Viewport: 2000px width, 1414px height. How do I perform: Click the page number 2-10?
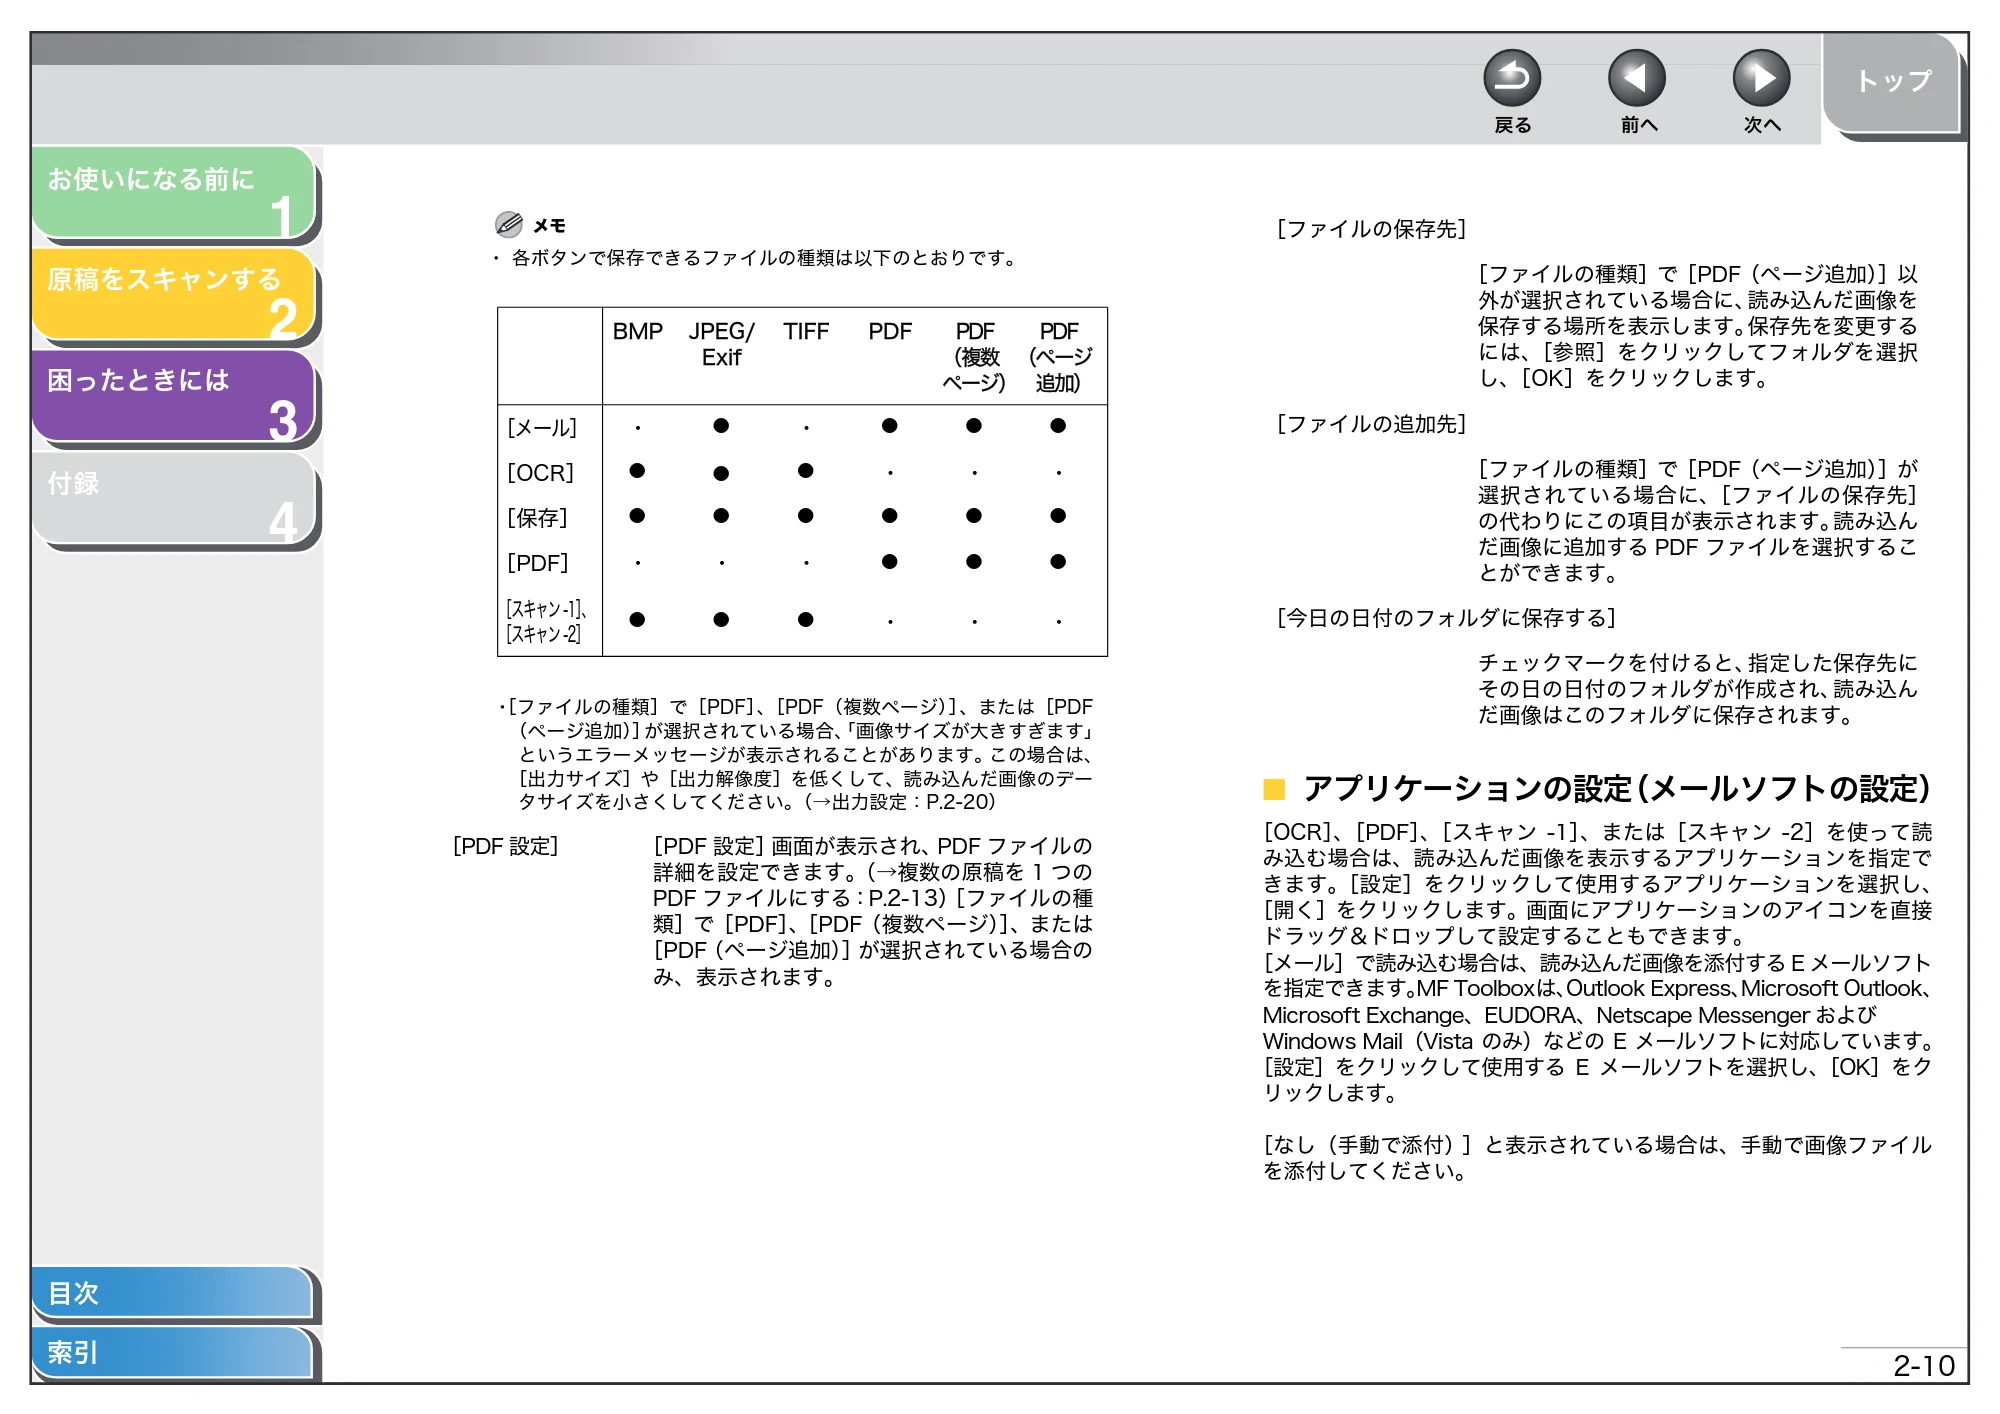click(1923, 1365)
